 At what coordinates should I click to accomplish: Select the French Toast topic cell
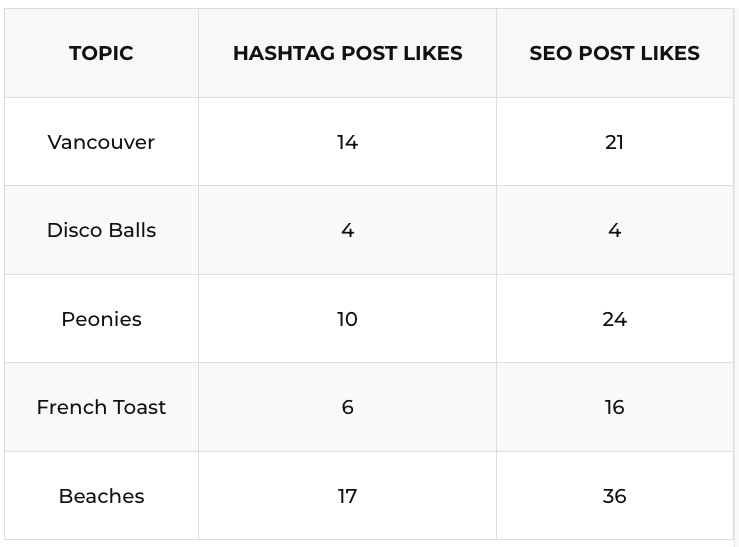point(101,407)
